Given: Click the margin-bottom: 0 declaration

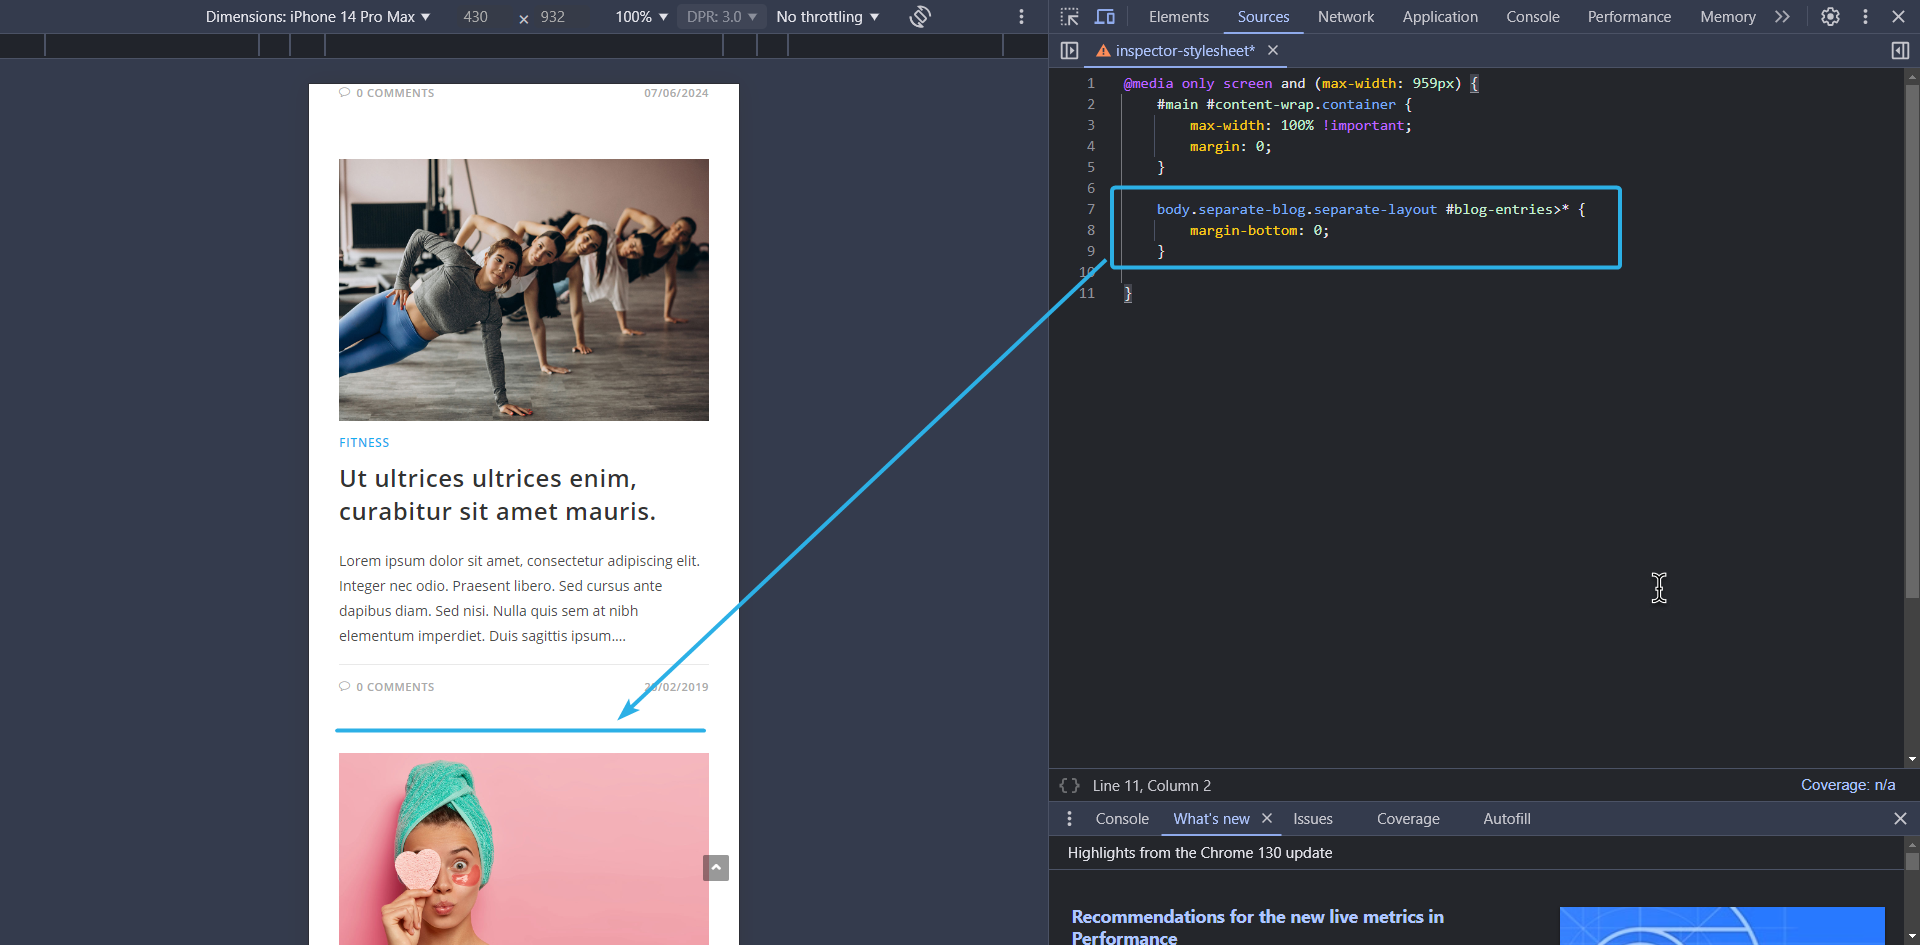Looking at the screenshot, I should click(x=1259, y=230).
